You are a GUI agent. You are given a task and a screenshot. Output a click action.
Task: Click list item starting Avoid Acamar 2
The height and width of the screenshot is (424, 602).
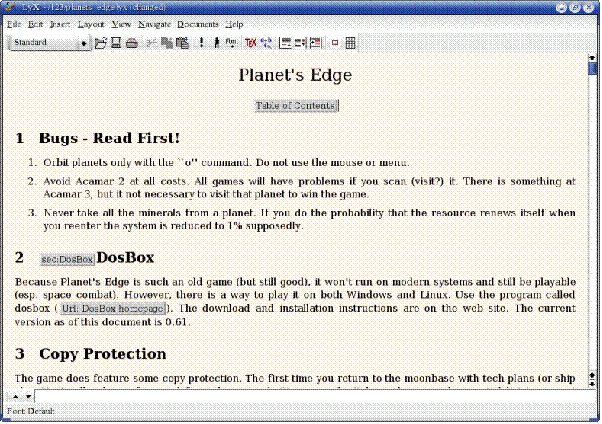(x=309, y=188)
